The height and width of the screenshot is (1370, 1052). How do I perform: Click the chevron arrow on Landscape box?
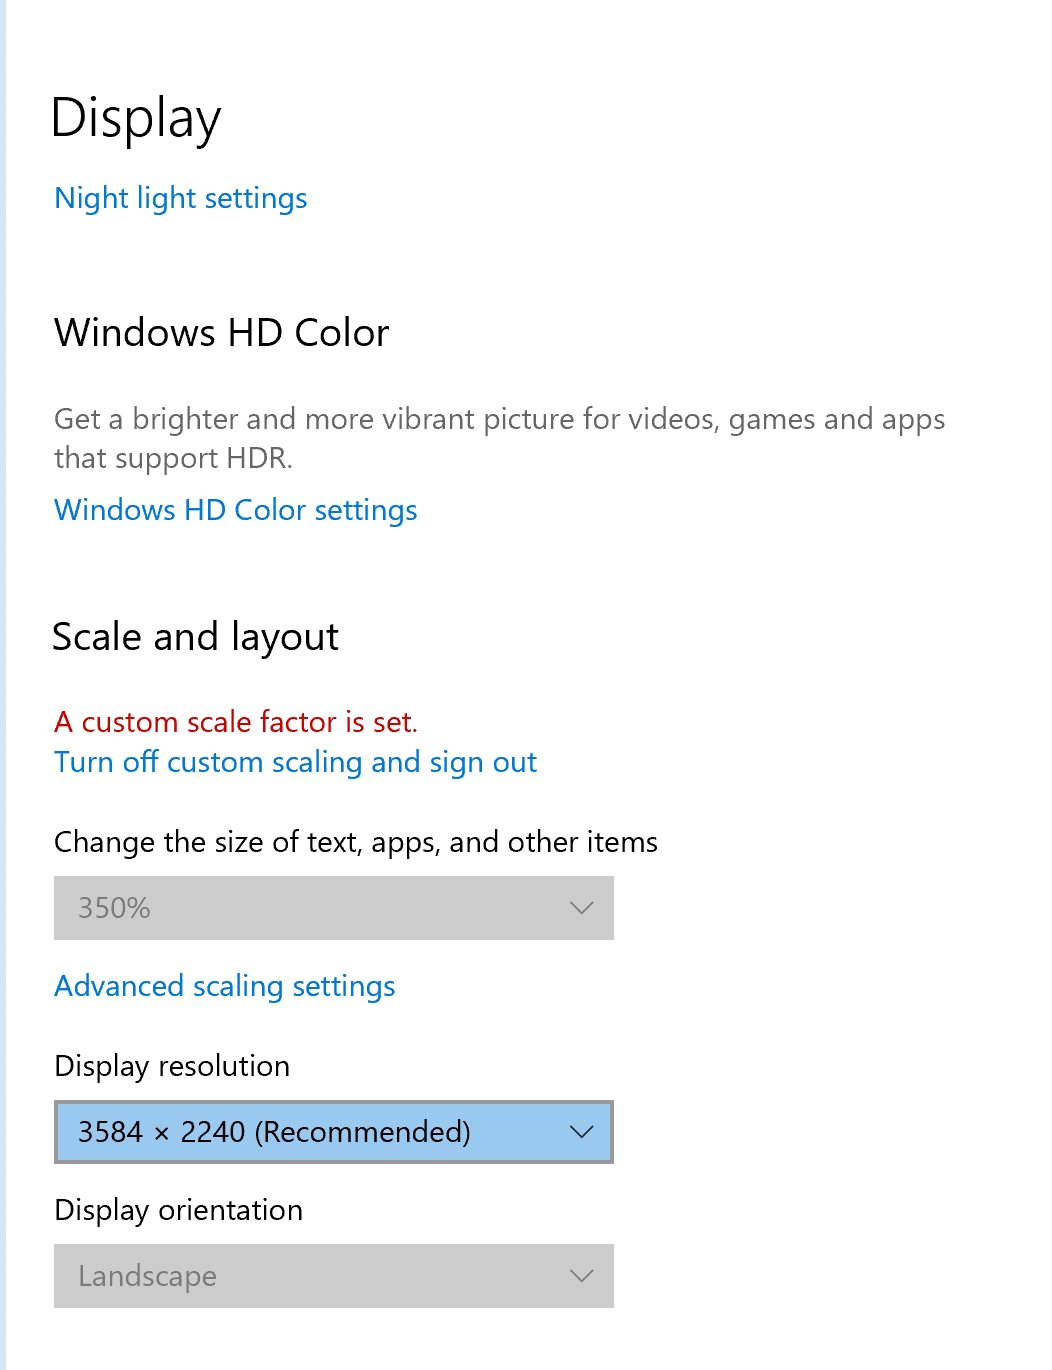click(x=581, y=1276)
